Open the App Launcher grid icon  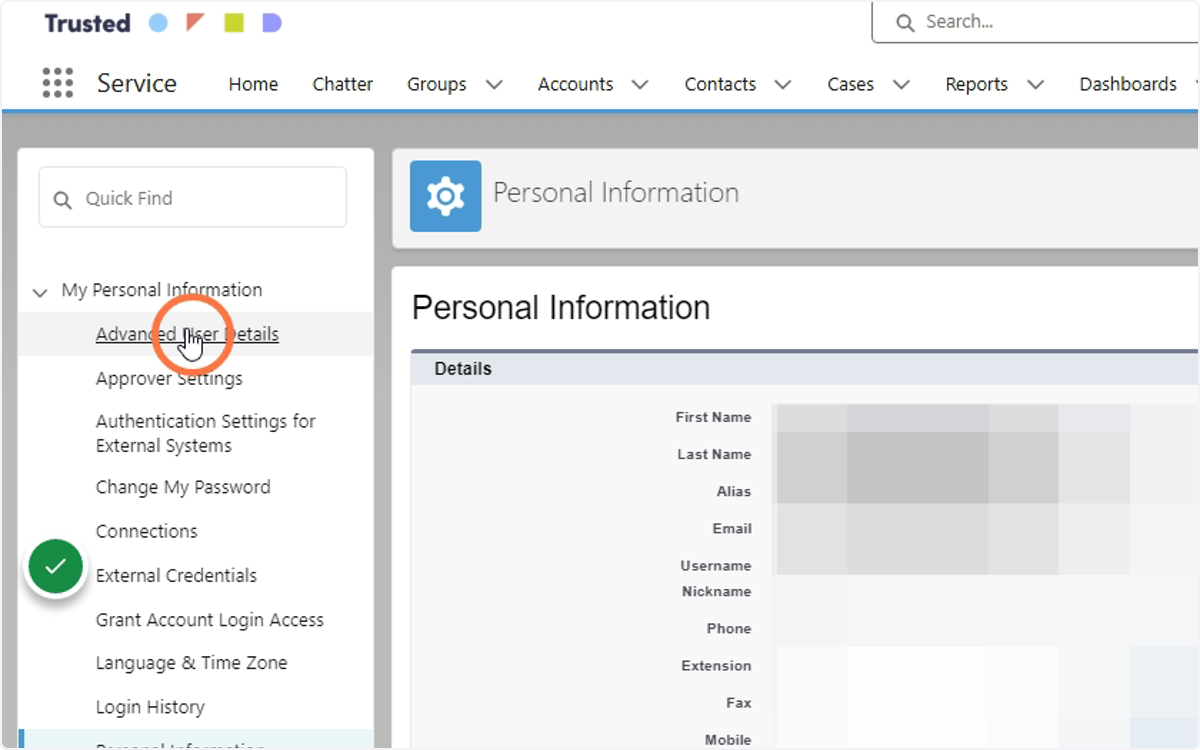click(58, 83)
